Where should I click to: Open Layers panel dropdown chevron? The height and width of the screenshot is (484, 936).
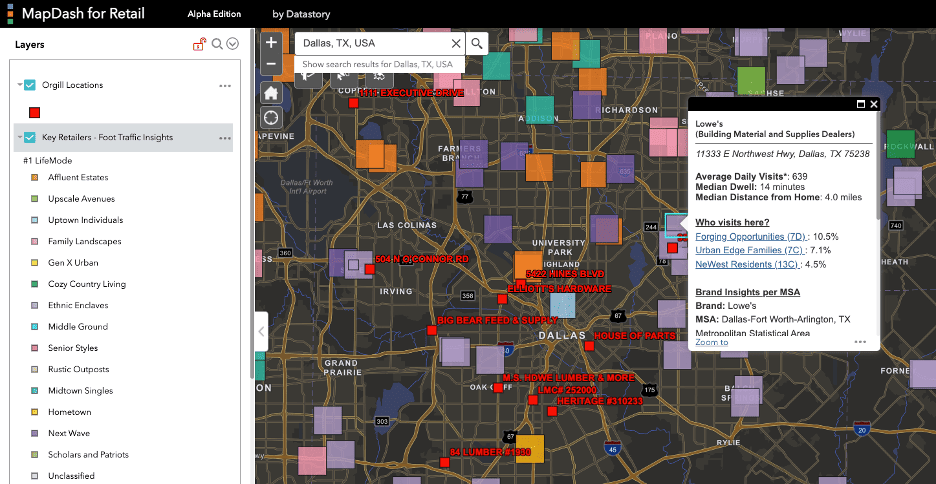233,44
